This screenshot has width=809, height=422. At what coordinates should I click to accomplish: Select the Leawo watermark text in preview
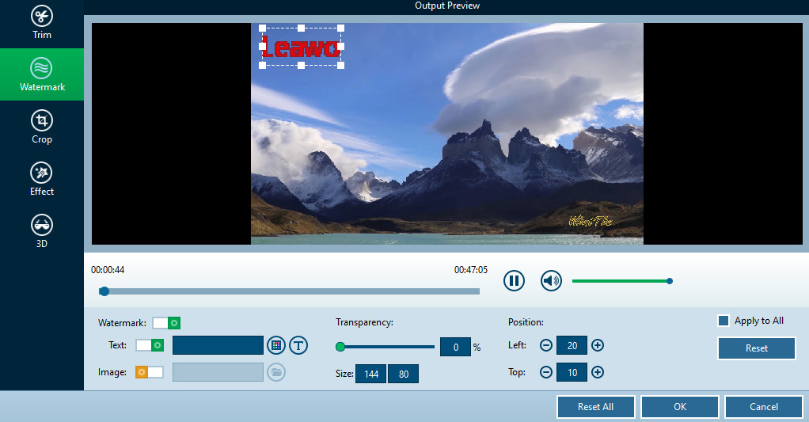point(301,47)
